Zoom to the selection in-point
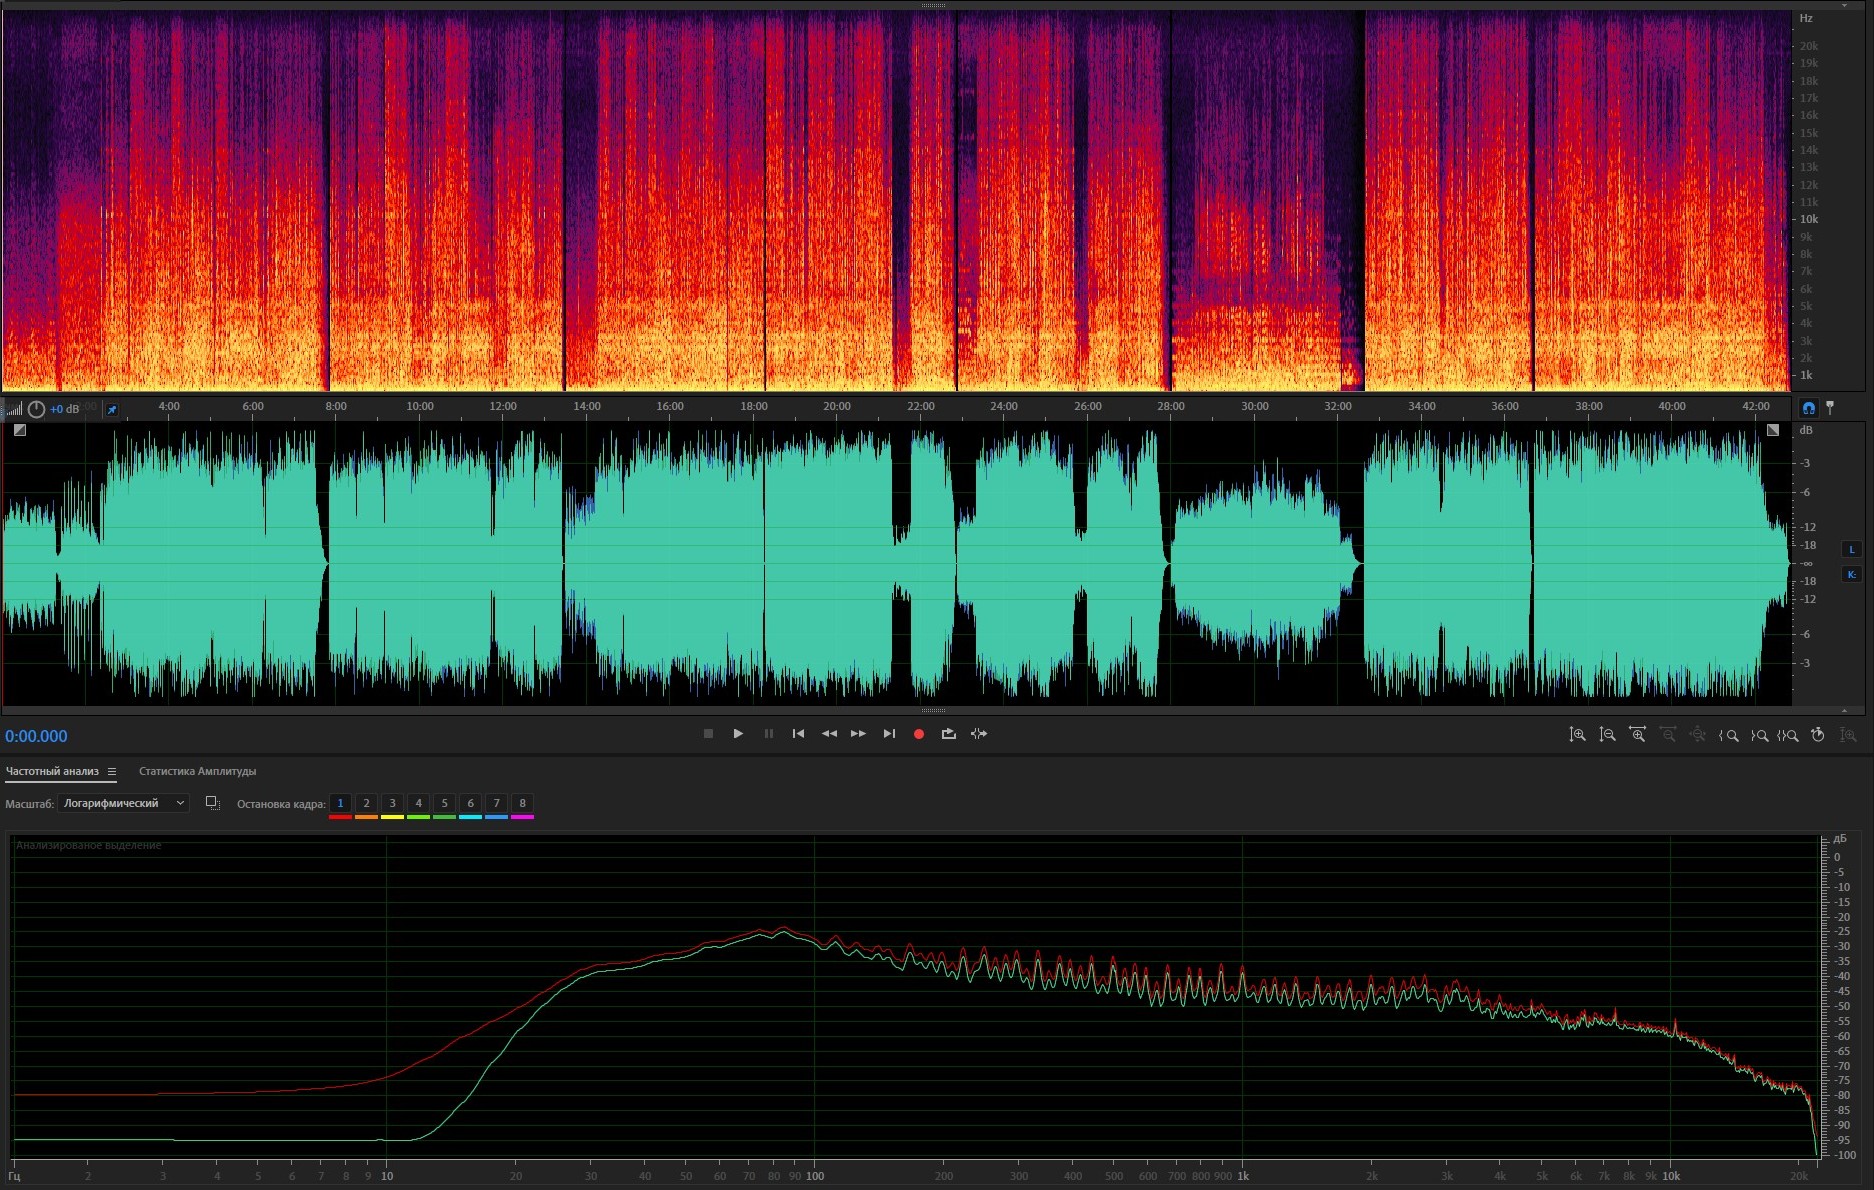Image resolution: width=1874 pixels, height=1190 pixels. point(1728,735)
